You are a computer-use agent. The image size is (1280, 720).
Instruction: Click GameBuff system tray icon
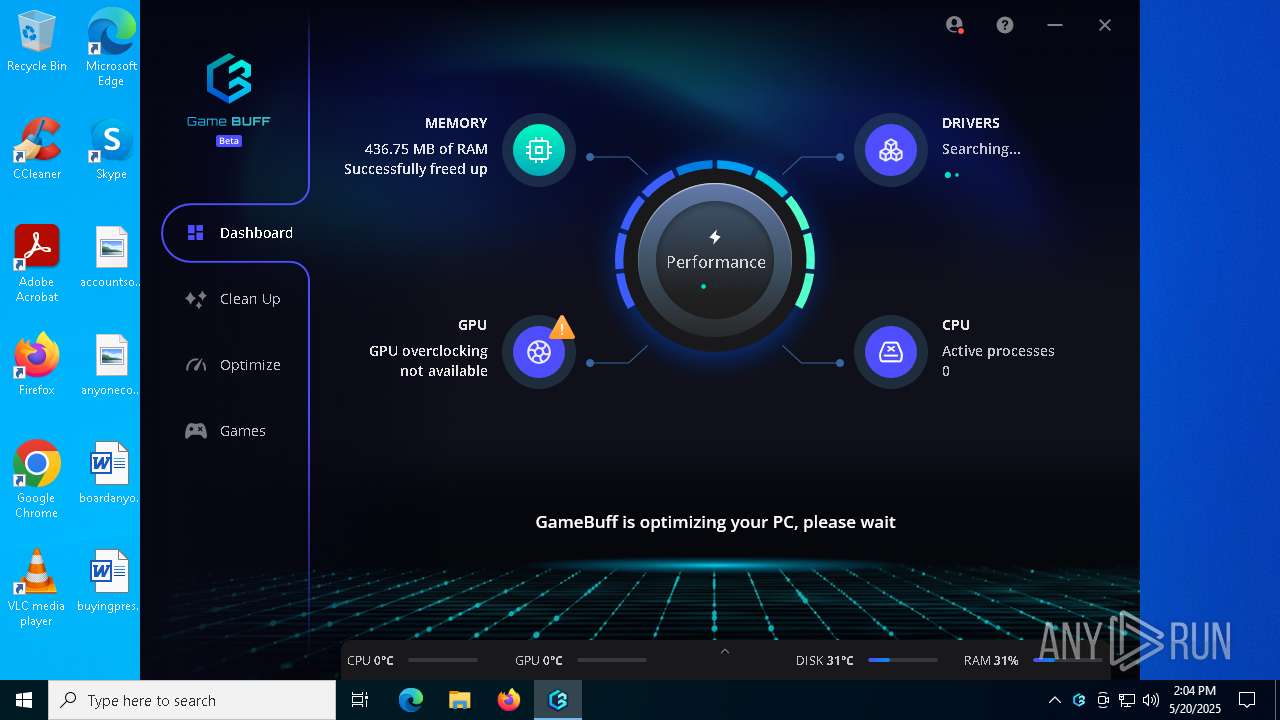coord(1079,700)
